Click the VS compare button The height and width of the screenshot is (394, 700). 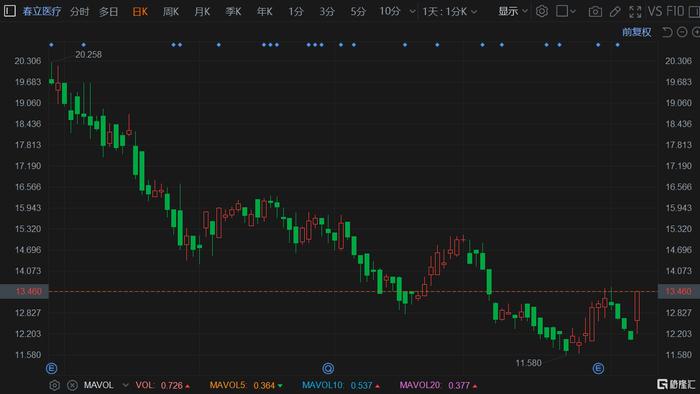coord(654,12)
